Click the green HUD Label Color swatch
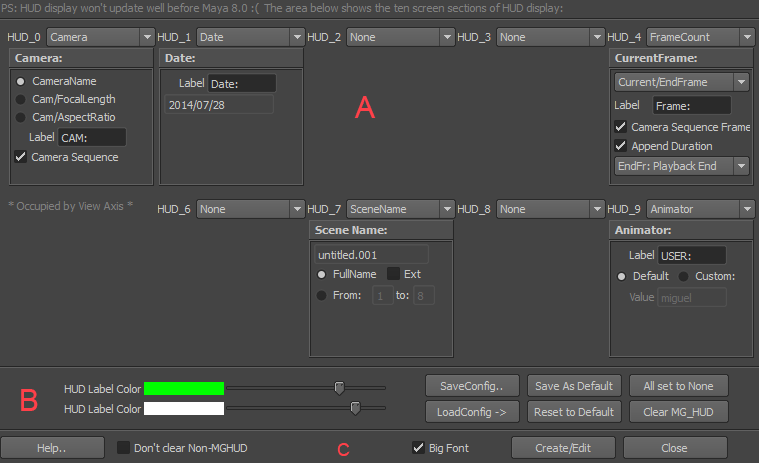Screen dimensions: 759x463 point(184,388)
